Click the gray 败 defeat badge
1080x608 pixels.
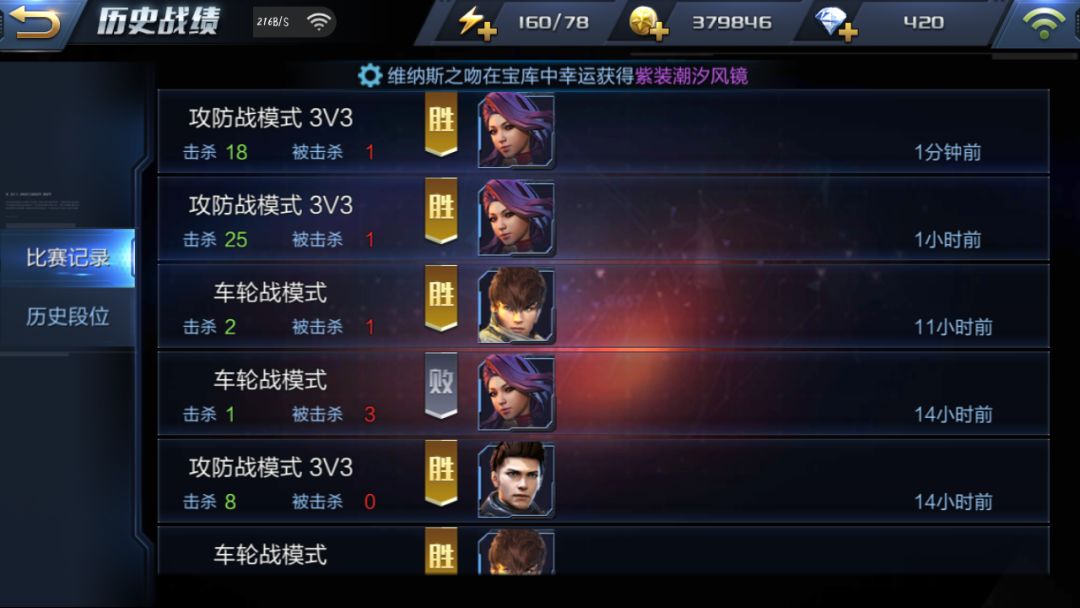click(x=441, y=386)
